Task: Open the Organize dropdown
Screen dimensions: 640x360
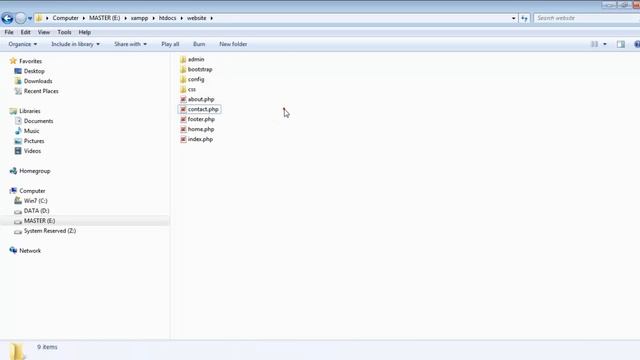Action: [22, 44]
